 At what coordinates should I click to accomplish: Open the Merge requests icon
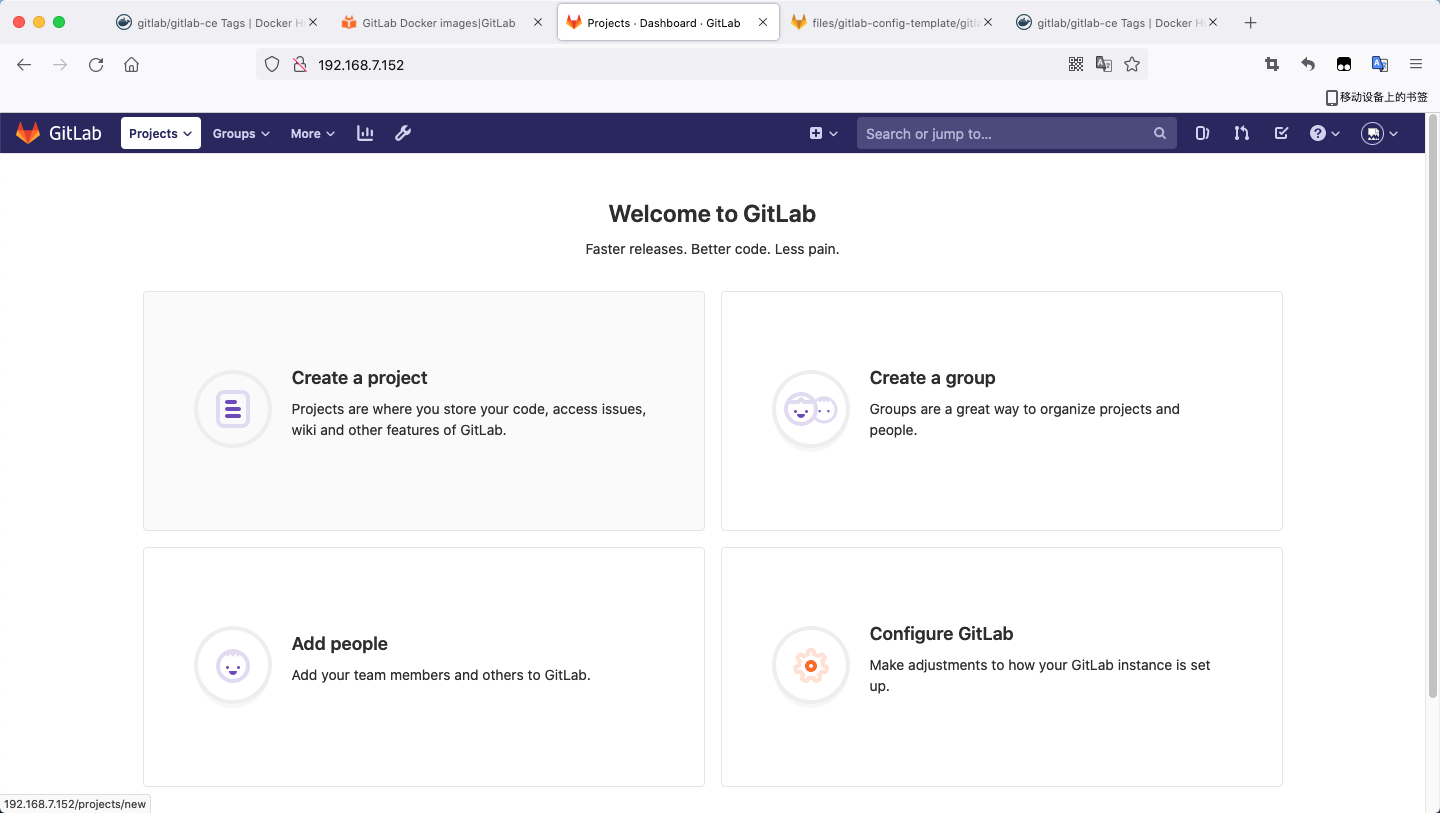1241,133
